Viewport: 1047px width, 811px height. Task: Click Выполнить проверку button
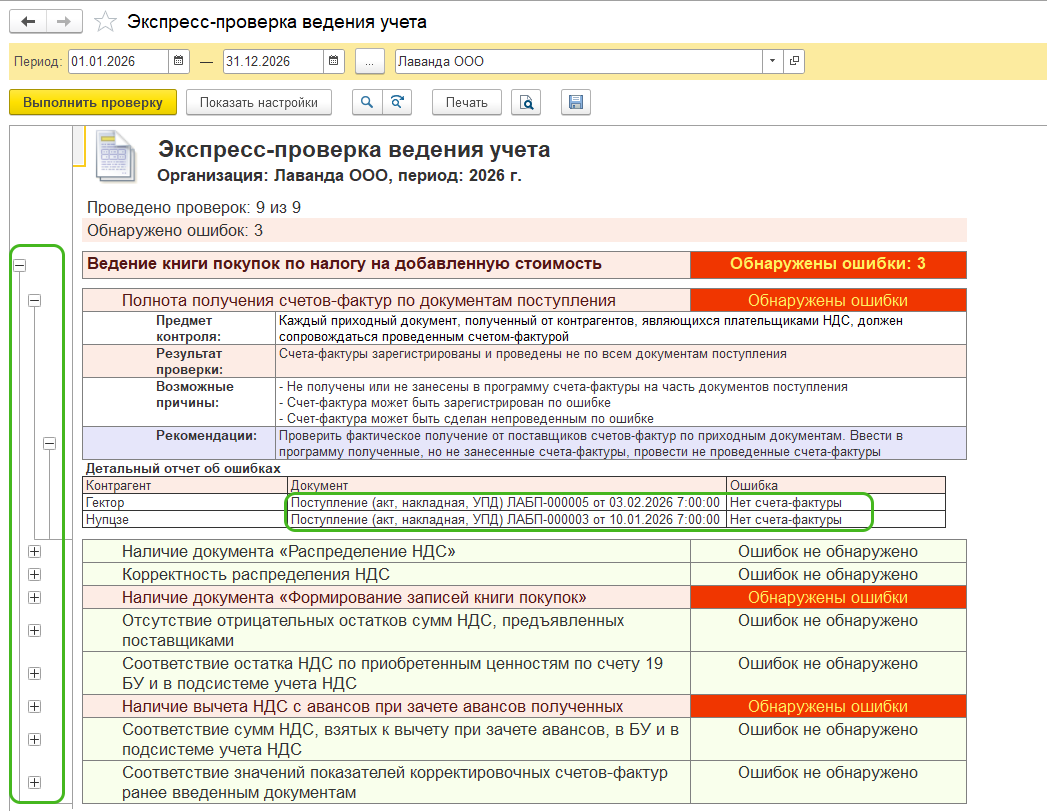click(x=92, y=102)
